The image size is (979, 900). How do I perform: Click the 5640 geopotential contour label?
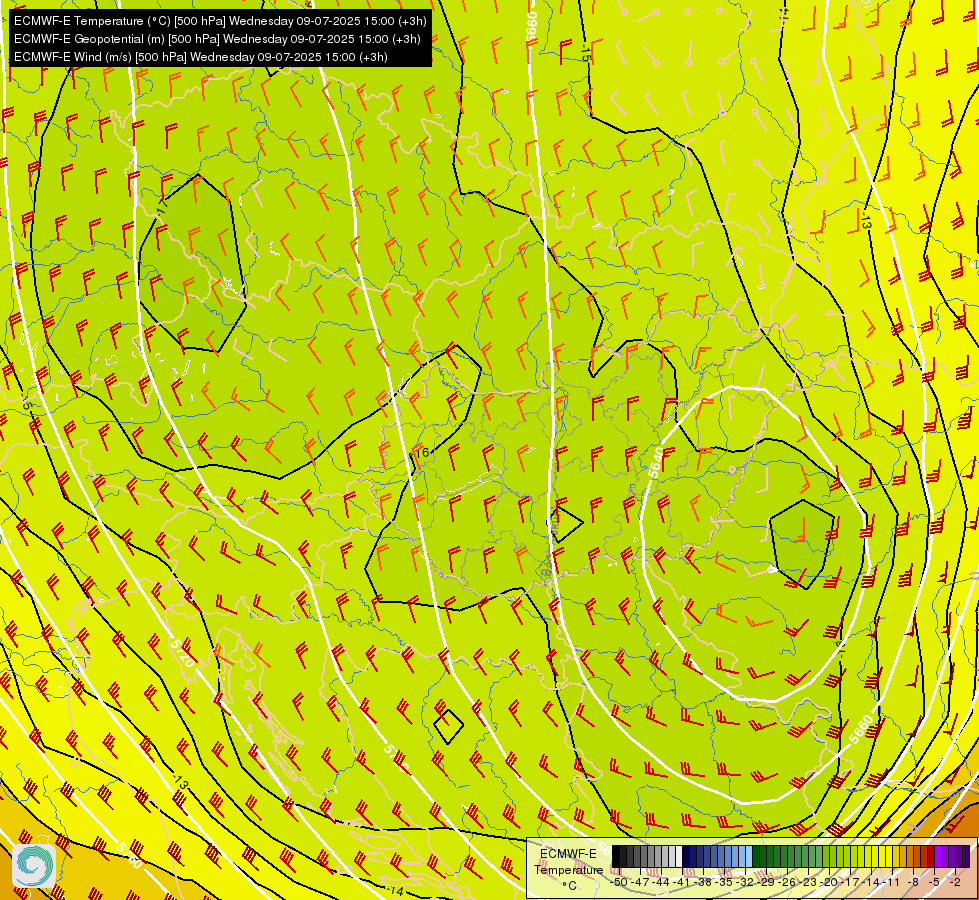click(656, 462)
